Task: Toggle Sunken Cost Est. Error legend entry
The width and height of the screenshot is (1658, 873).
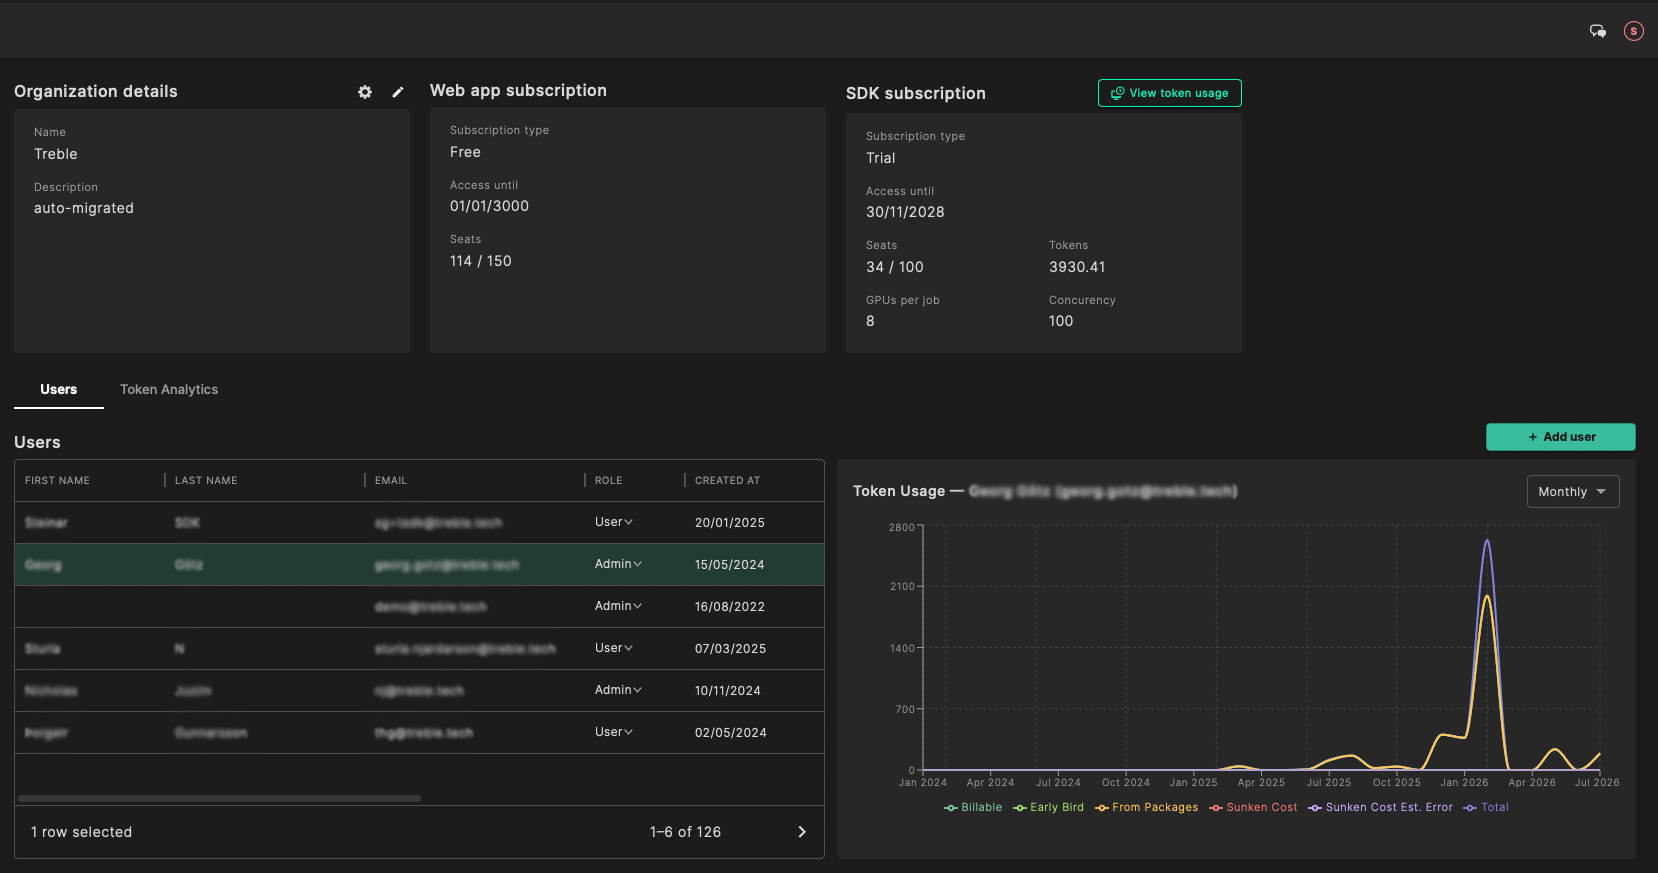Action: click(x=1380, y=808)
